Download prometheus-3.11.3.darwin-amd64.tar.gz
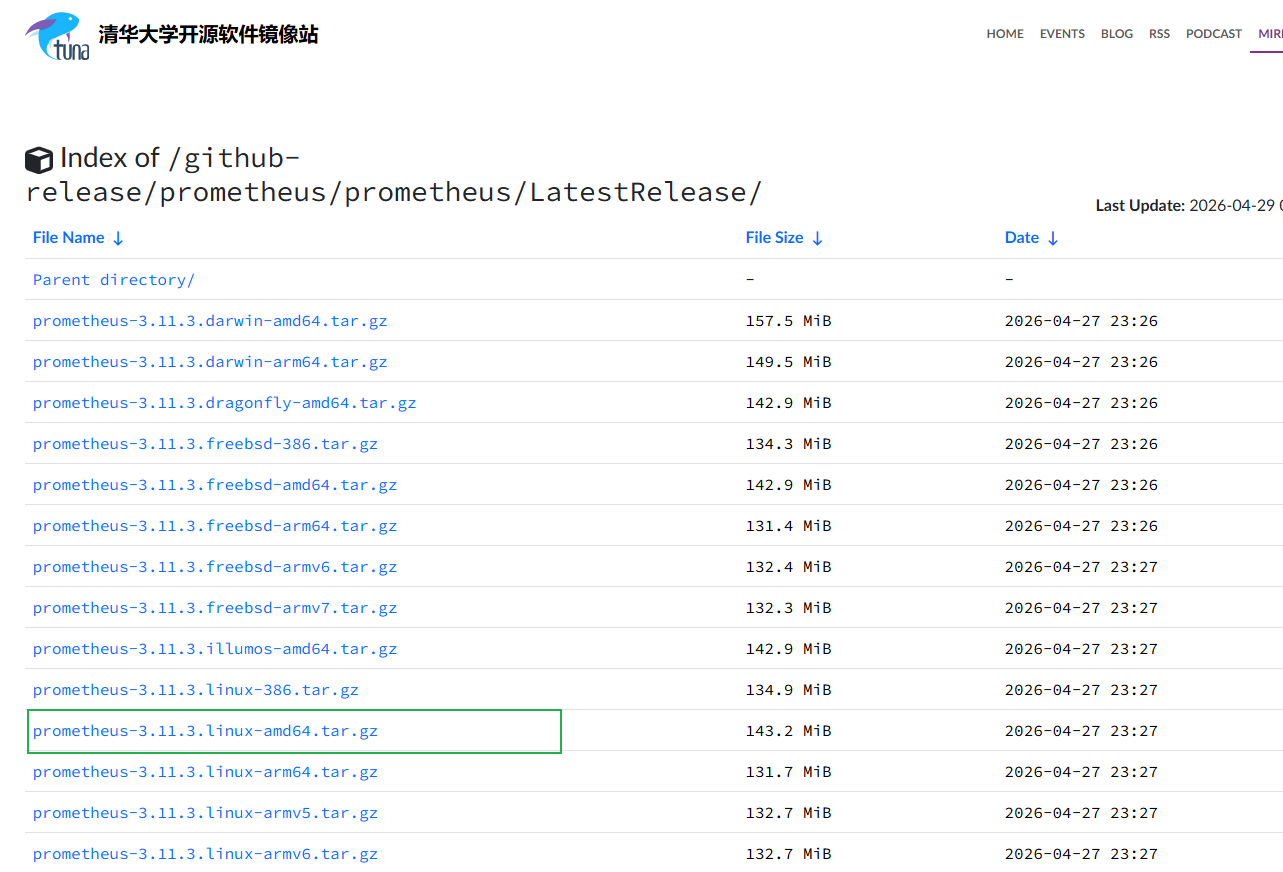 (x=210, y=321)
